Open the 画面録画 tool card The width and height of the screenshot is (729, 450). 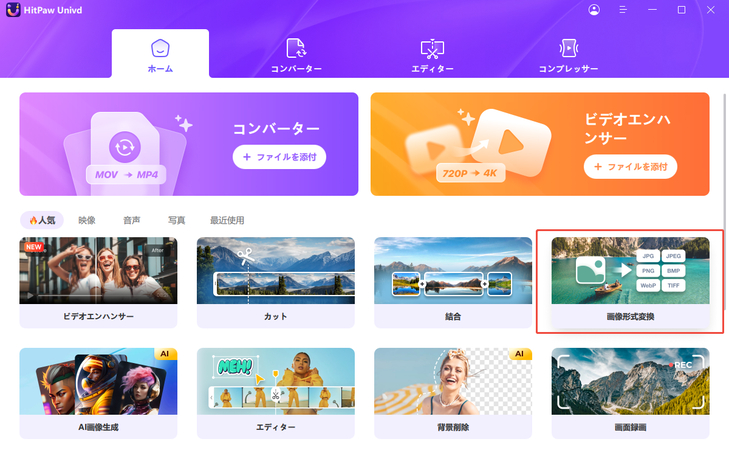(630, 393)
